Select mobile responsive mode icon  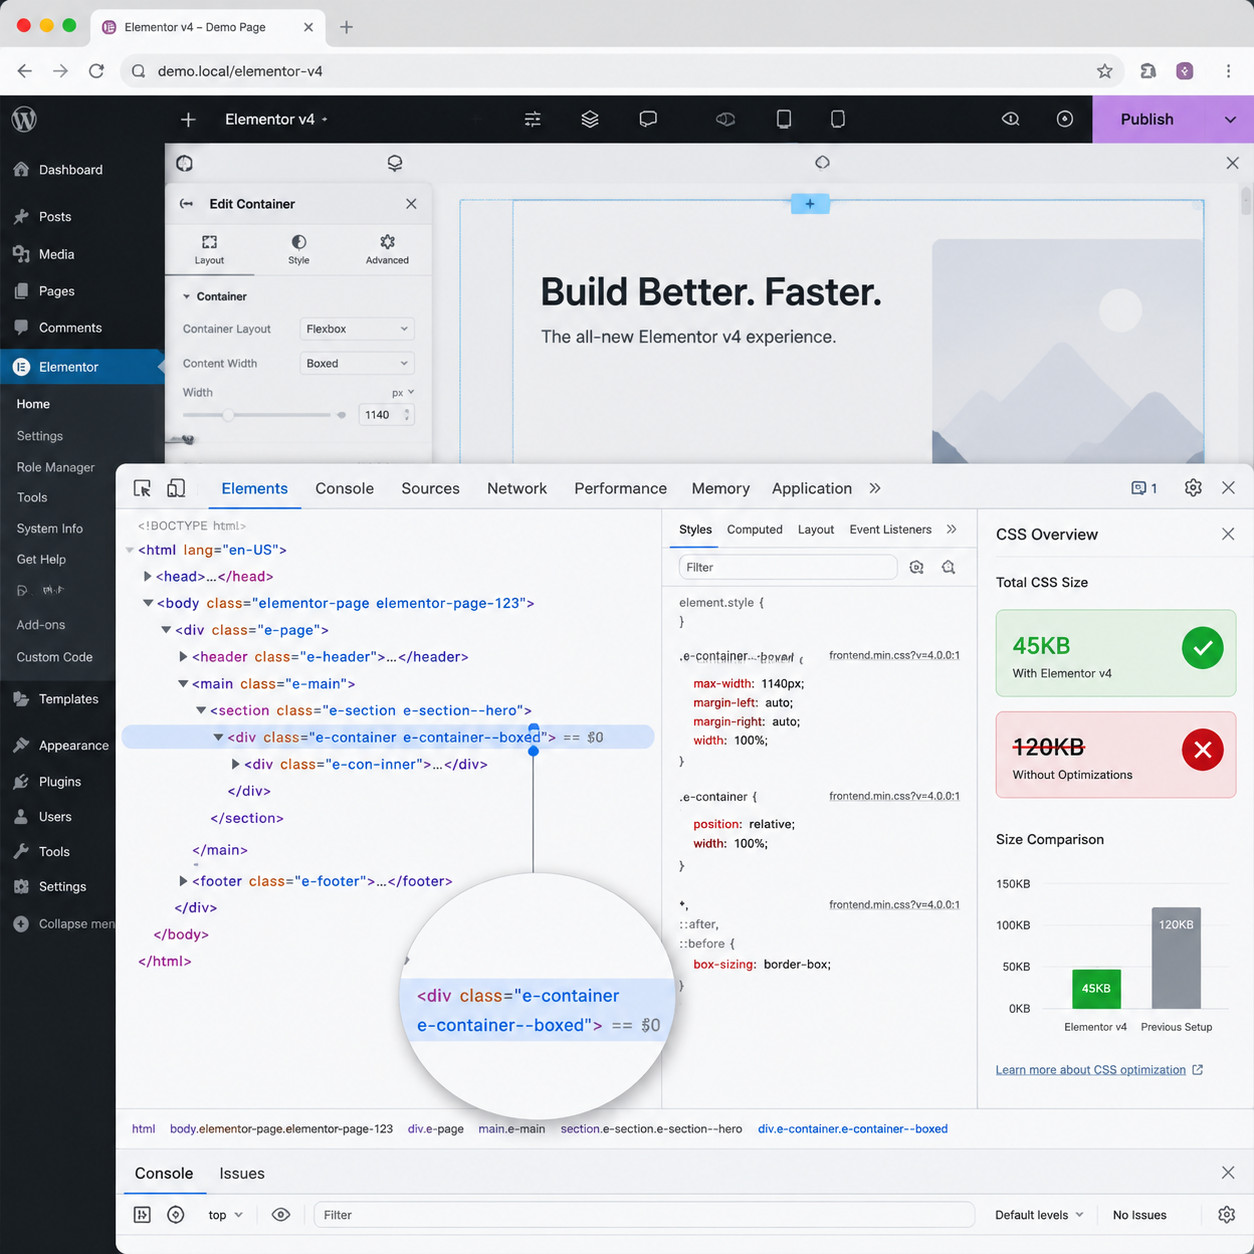click(838, 119)
